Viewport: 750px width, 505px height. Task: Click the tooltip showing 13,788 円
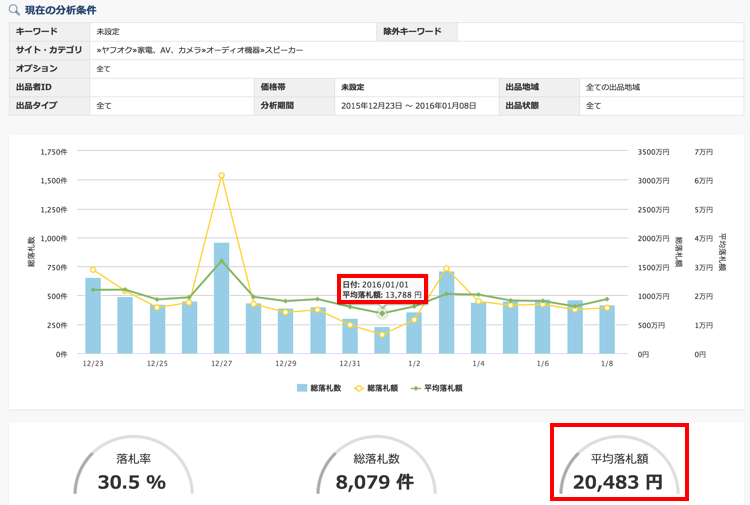[x=382, y=289]
